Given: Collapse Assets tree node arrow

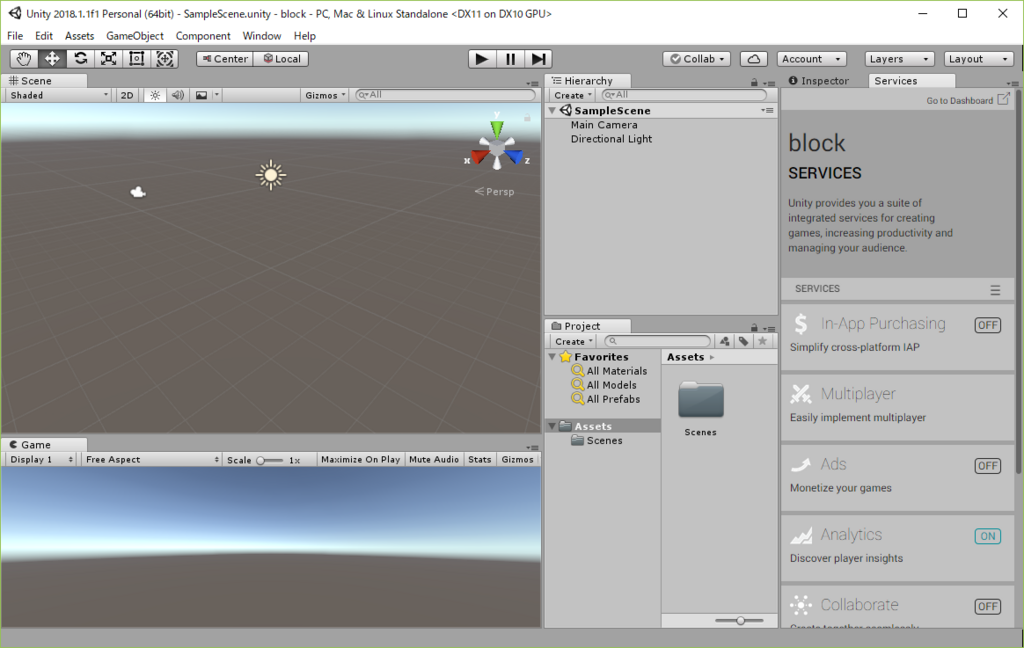Looking at the screenshot, I should pos(552,426).
